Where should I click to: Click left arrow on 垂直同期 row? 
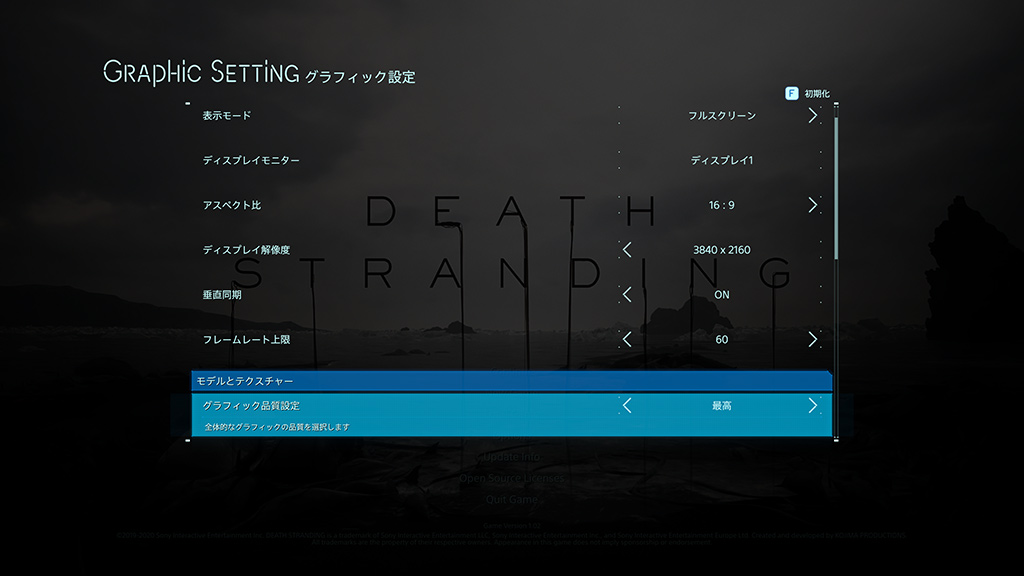click(x=627, y=295)
